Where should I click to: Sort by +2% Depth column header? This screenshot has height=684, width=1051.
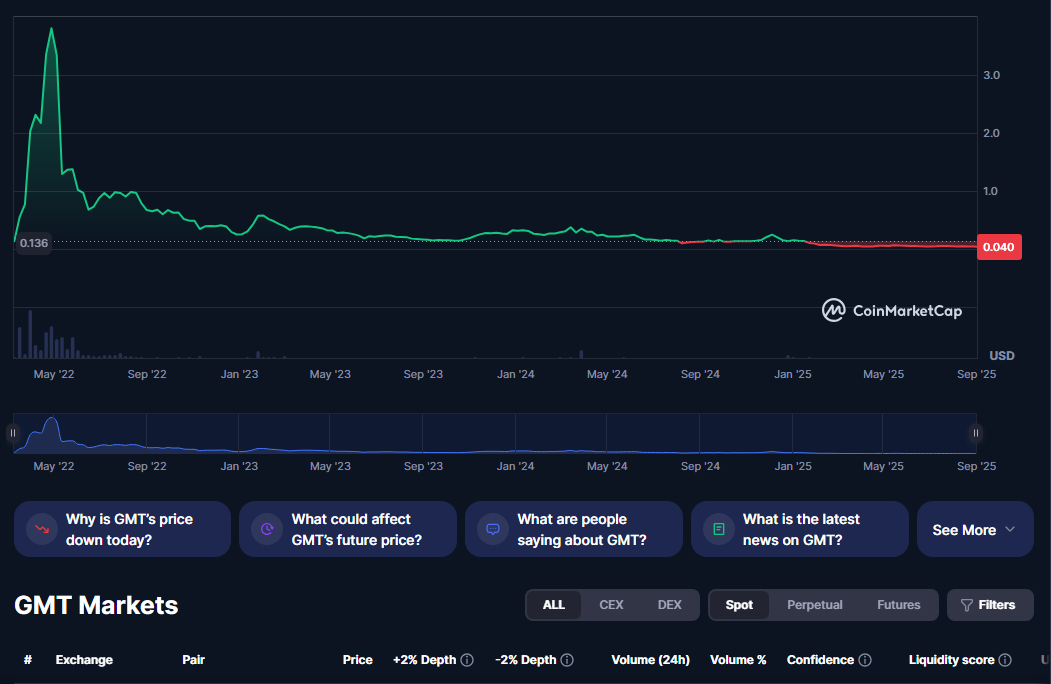click(x=424, y=660)
